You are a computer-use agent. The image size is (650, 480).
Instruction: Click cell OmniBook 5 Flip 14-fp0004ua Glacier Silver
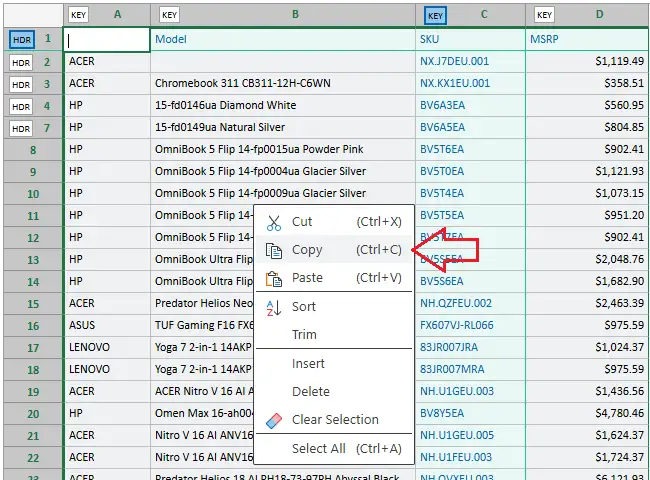[x=283, y=172]
